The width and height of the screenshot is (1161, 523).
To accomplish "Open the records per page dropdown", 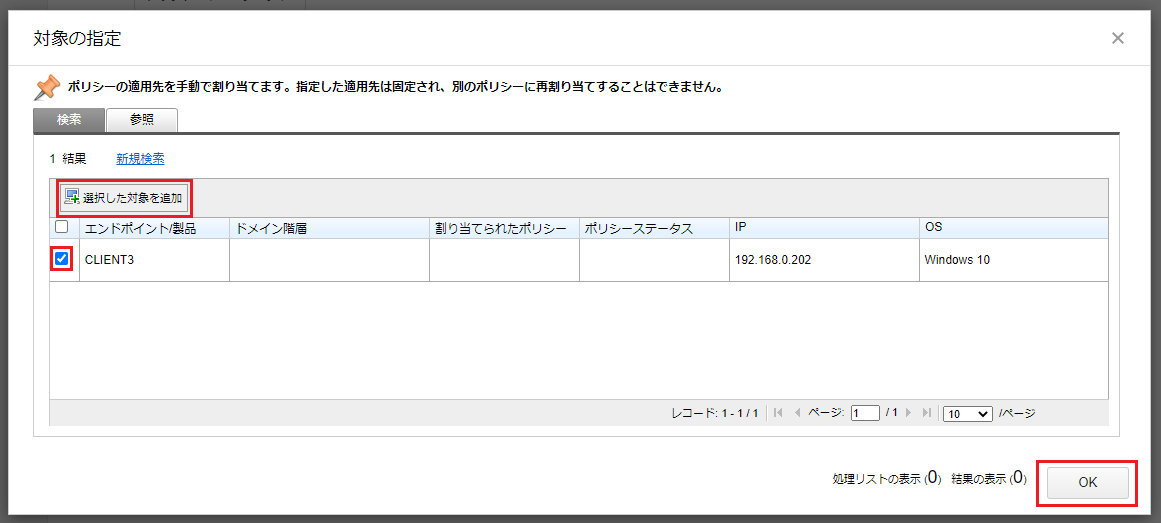I will coord(967,413).
